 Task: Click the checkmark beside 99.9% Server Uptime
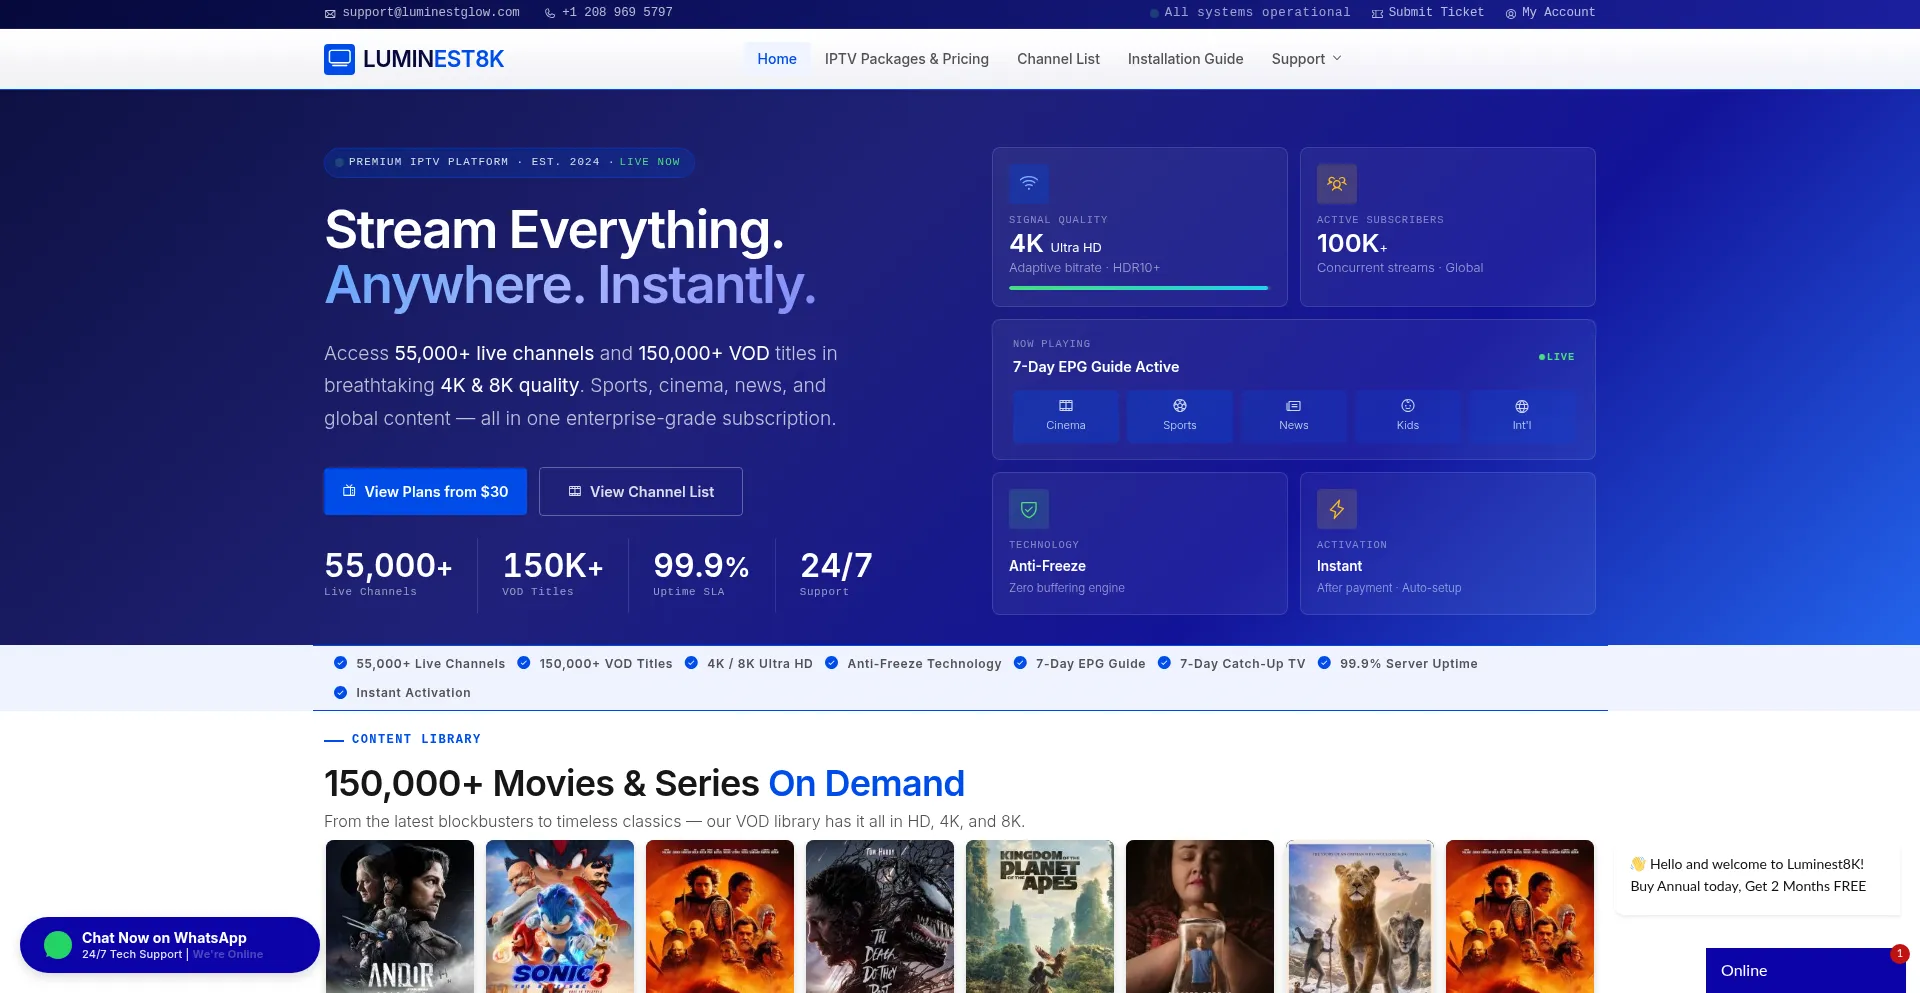click(x=1324, y=663)
